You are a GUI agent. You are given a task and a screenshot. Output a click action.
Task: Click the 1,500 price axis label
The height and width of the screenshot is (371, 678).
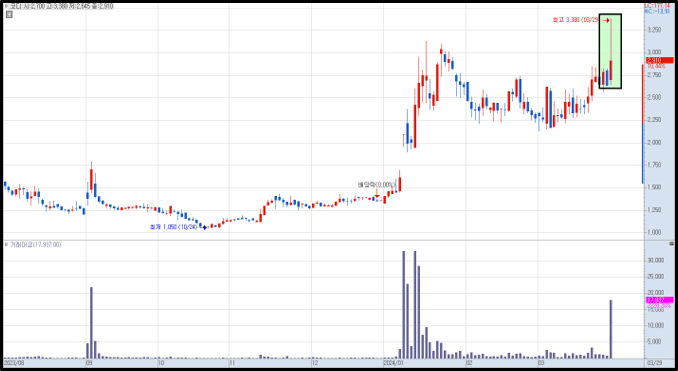tap(654, 187)
